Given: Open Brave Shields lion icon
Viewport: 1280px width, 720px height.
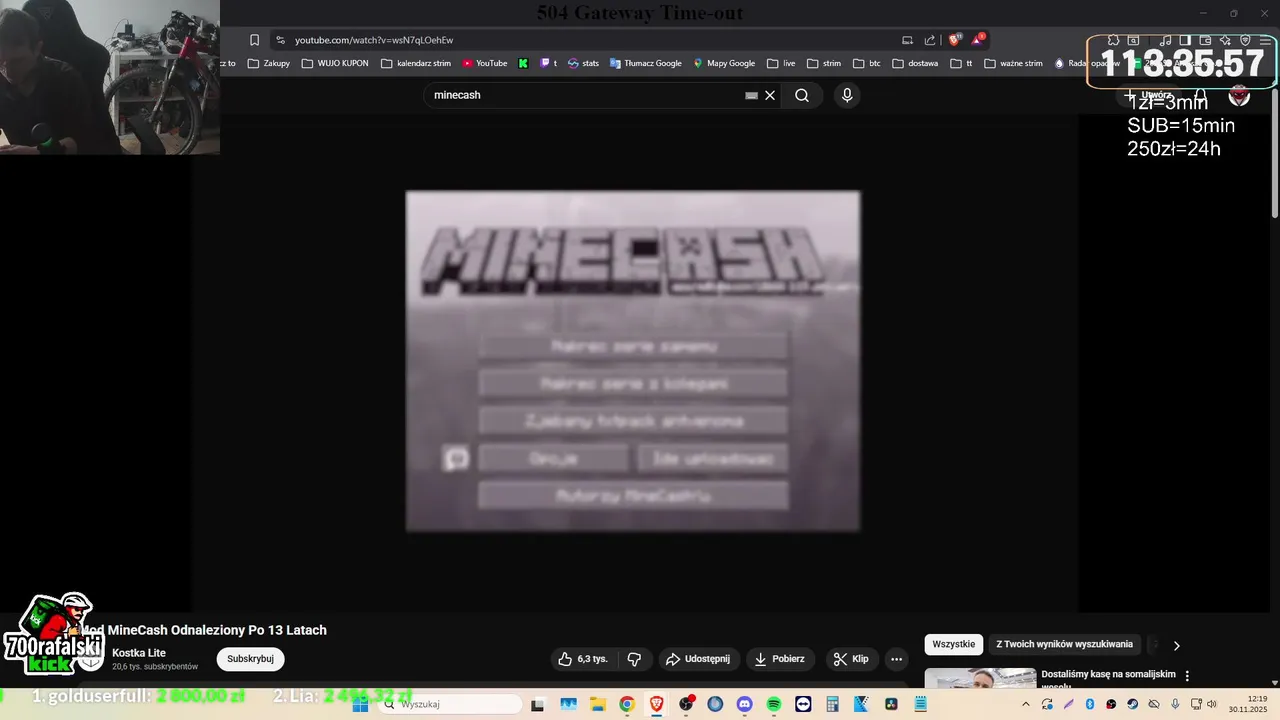Looking at the screenshot, I should coord(954,40).
